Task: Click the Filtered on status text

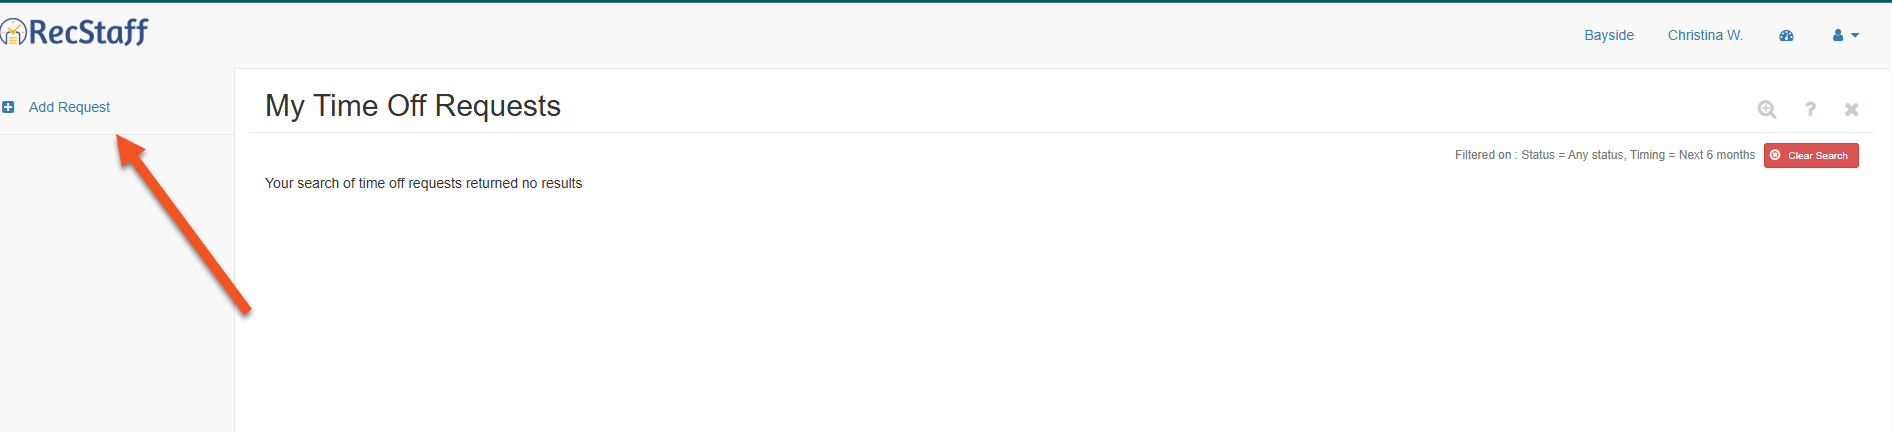Action: click(1605, 155)
